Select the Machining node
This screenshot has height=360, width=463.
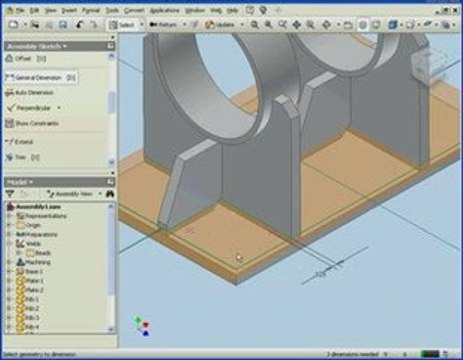[33, 262]
